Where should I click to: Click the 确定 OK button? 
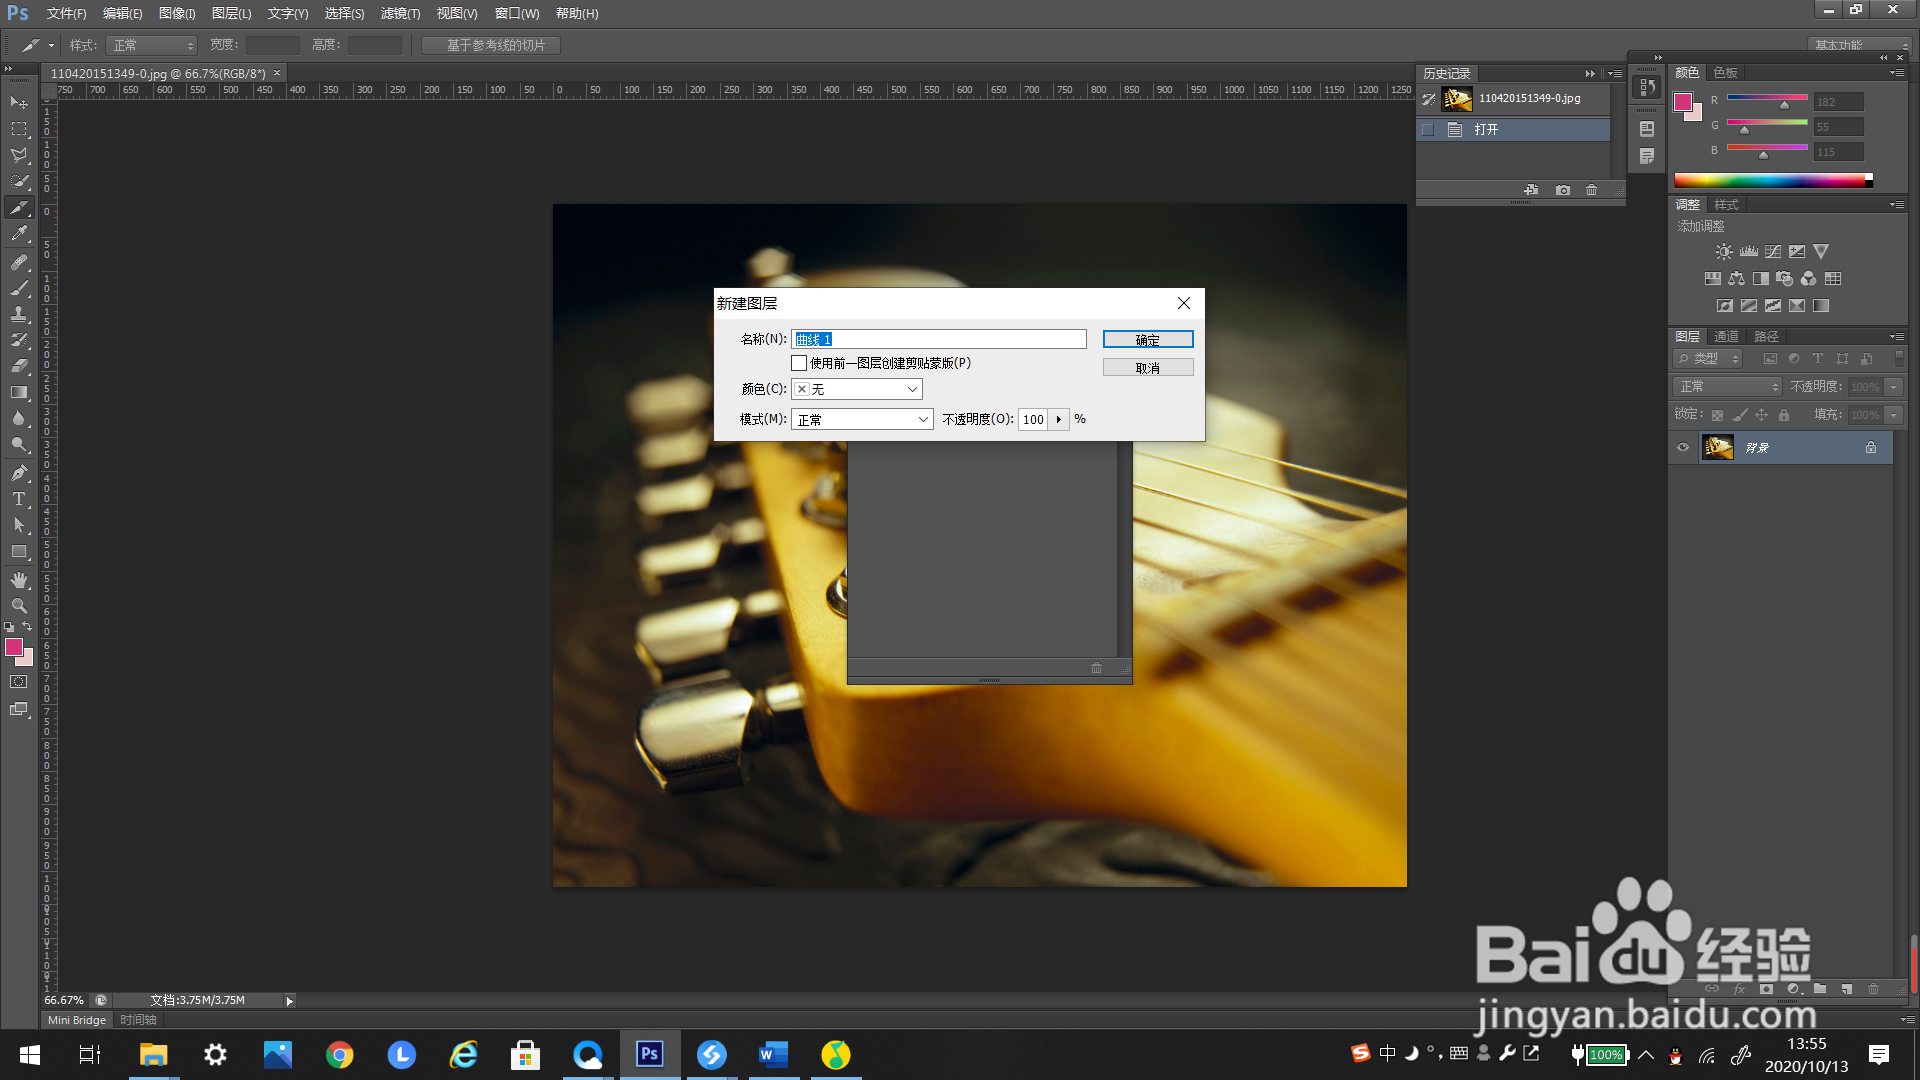(1148, 340)
